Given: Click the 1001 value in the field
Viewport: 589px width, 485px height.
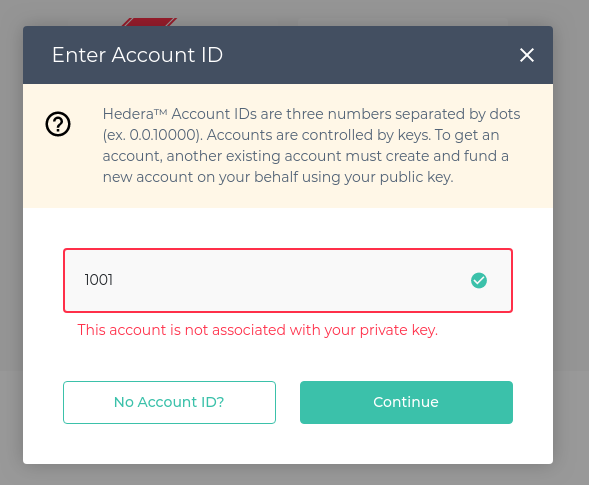Looking at the screenshot, I should [98, 280].
